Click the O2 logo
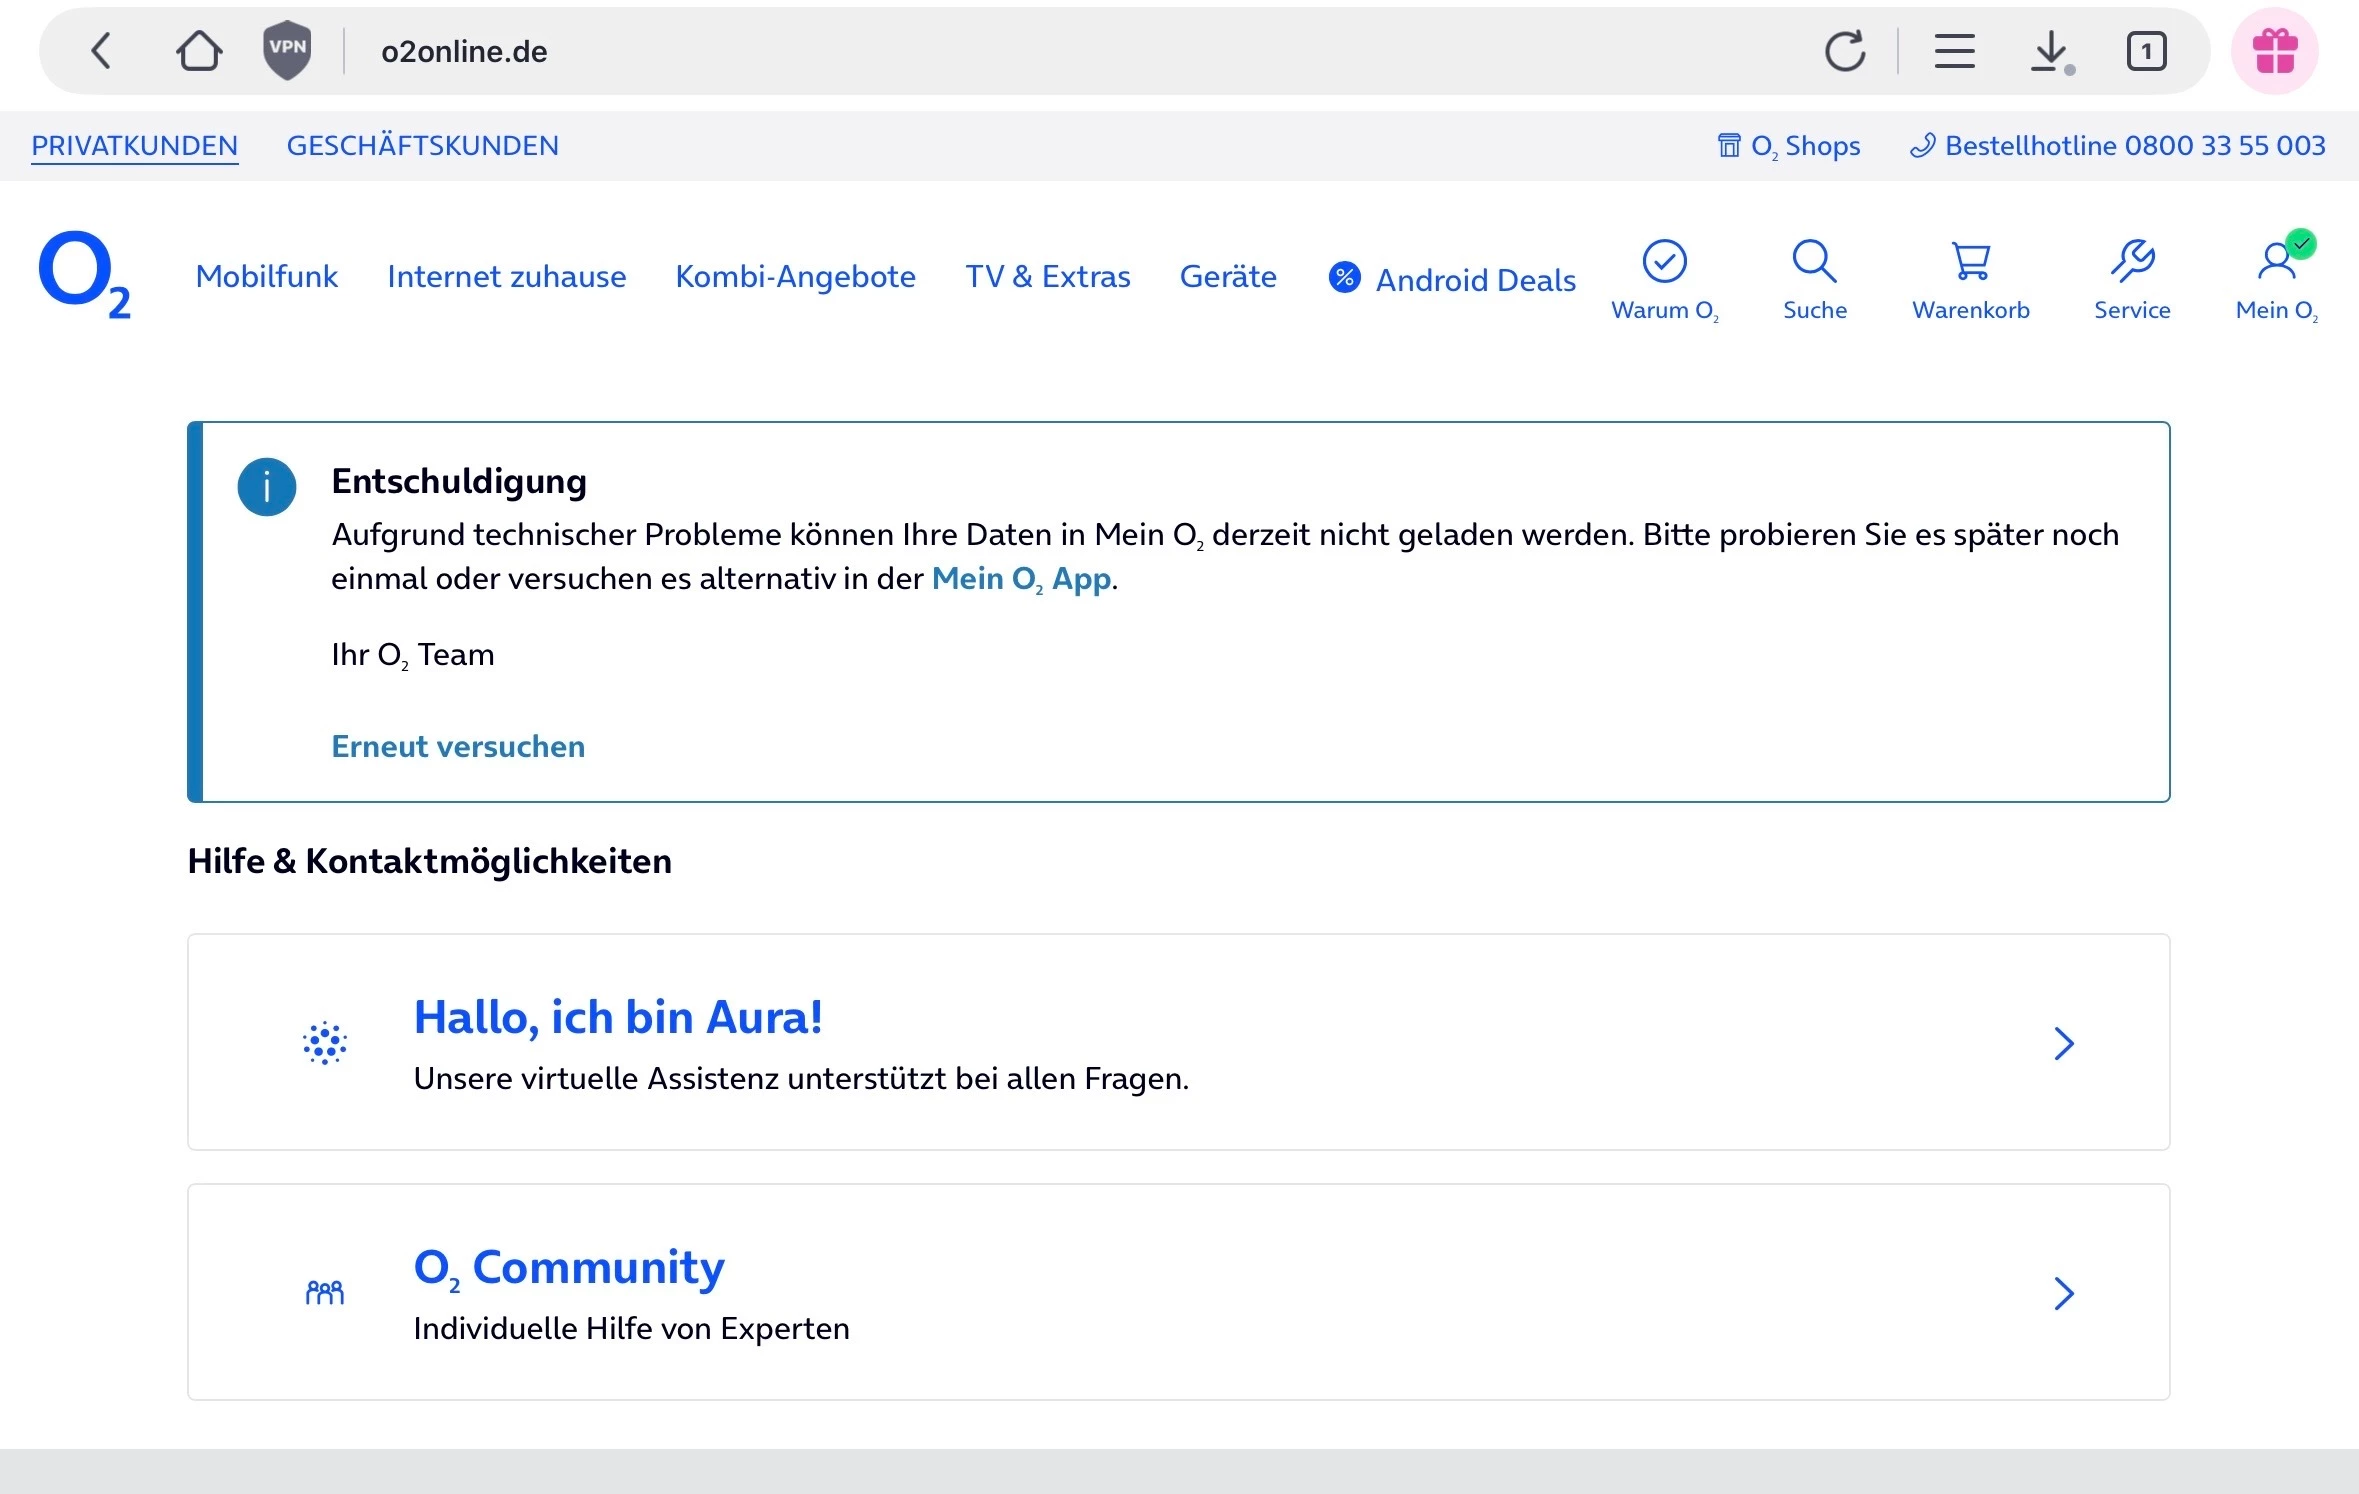 coord(85,275)
